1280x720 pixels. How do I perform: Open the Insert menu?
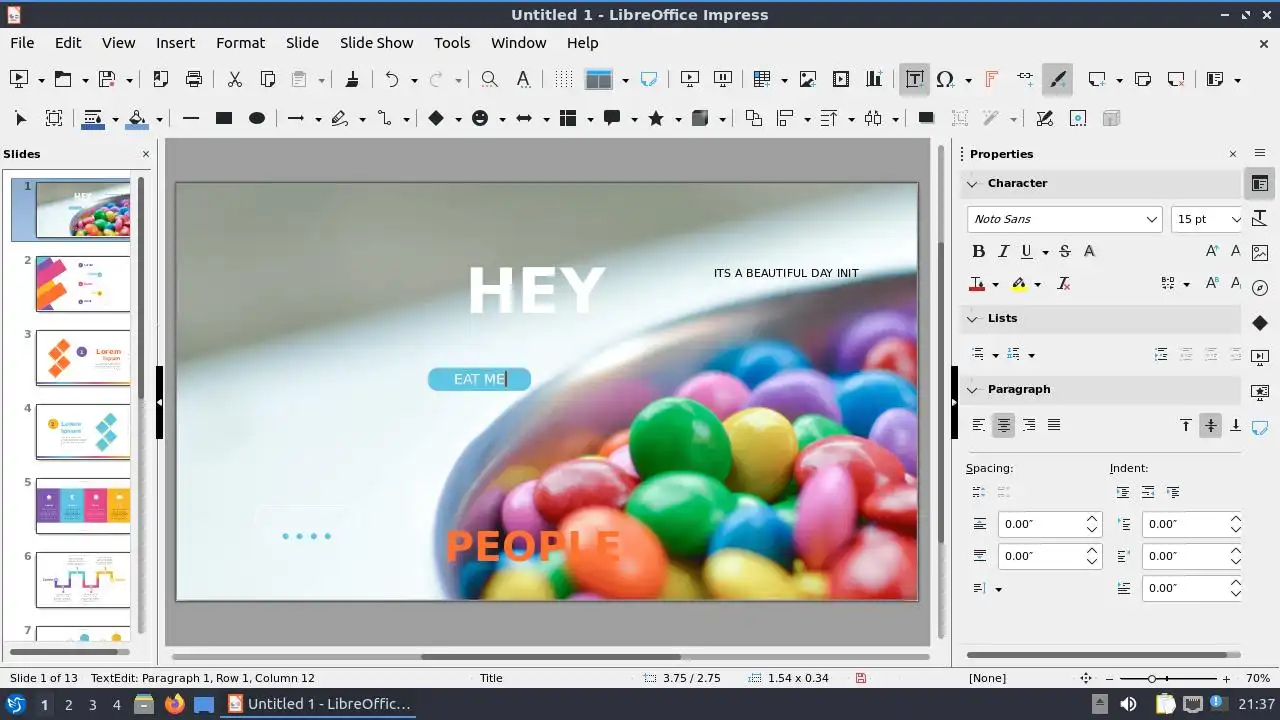tap(175, 43)
